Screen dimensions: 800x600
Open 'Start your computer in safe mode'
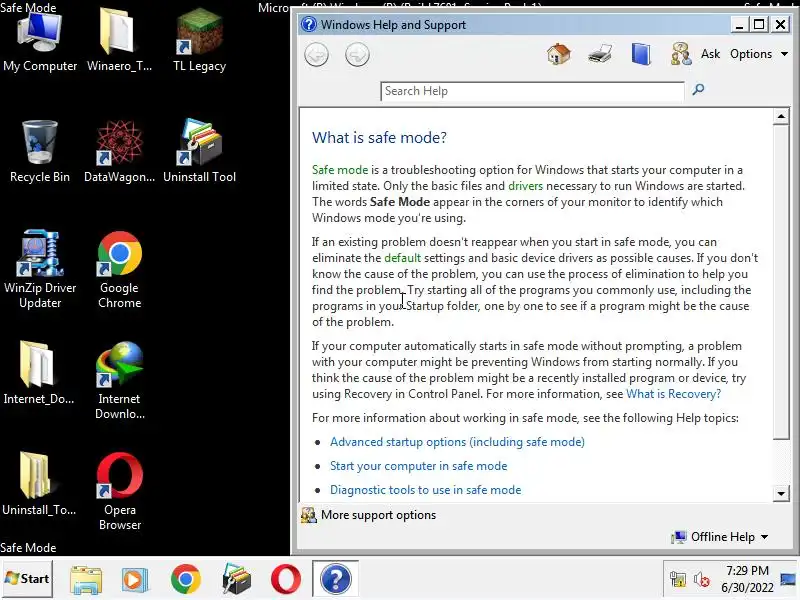pos(418,466)
